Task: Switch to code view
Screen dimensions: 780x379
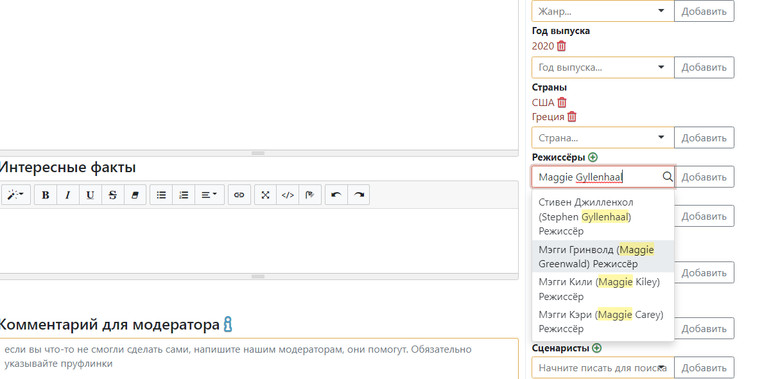Action: point(288,194)
